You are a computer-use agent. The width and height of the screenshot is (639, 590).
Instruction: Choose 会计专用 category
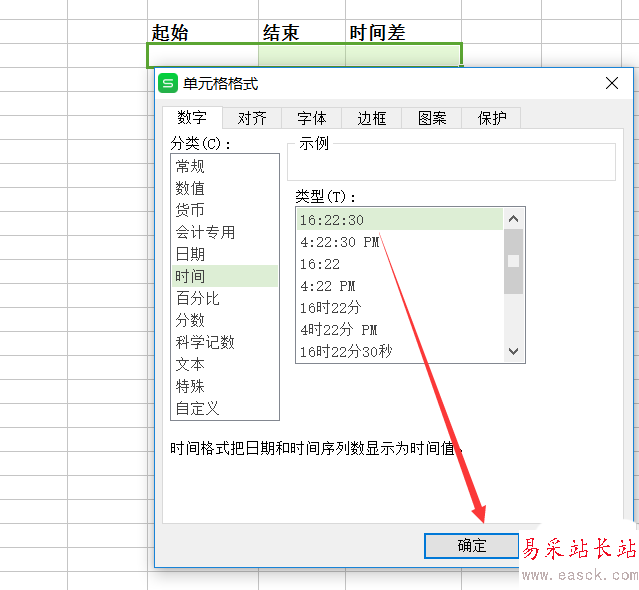point(225,232)
